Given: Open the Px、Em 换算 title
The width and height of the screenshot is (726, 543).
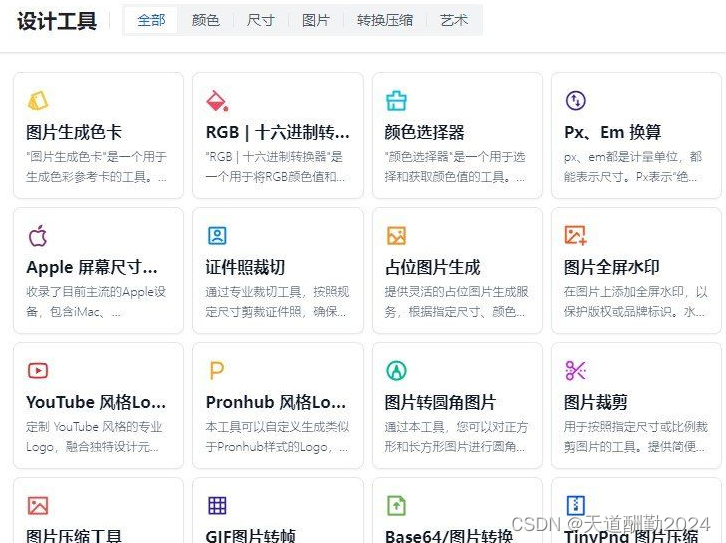Looking at the screenshot, I should (613, 132).
